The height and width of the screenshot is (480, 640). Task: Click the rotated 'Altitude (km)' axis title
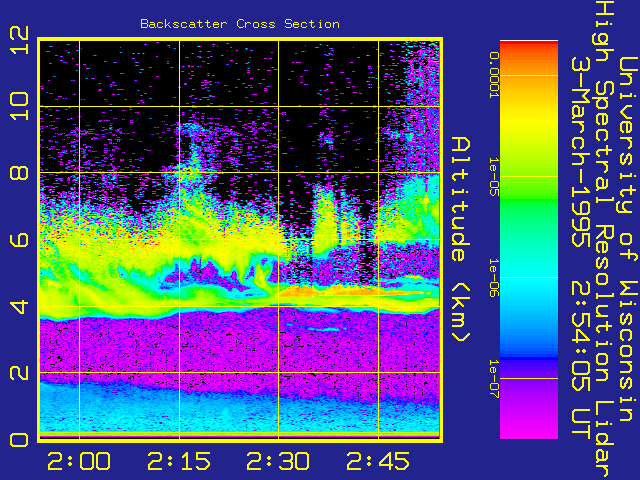coord(461,240)
